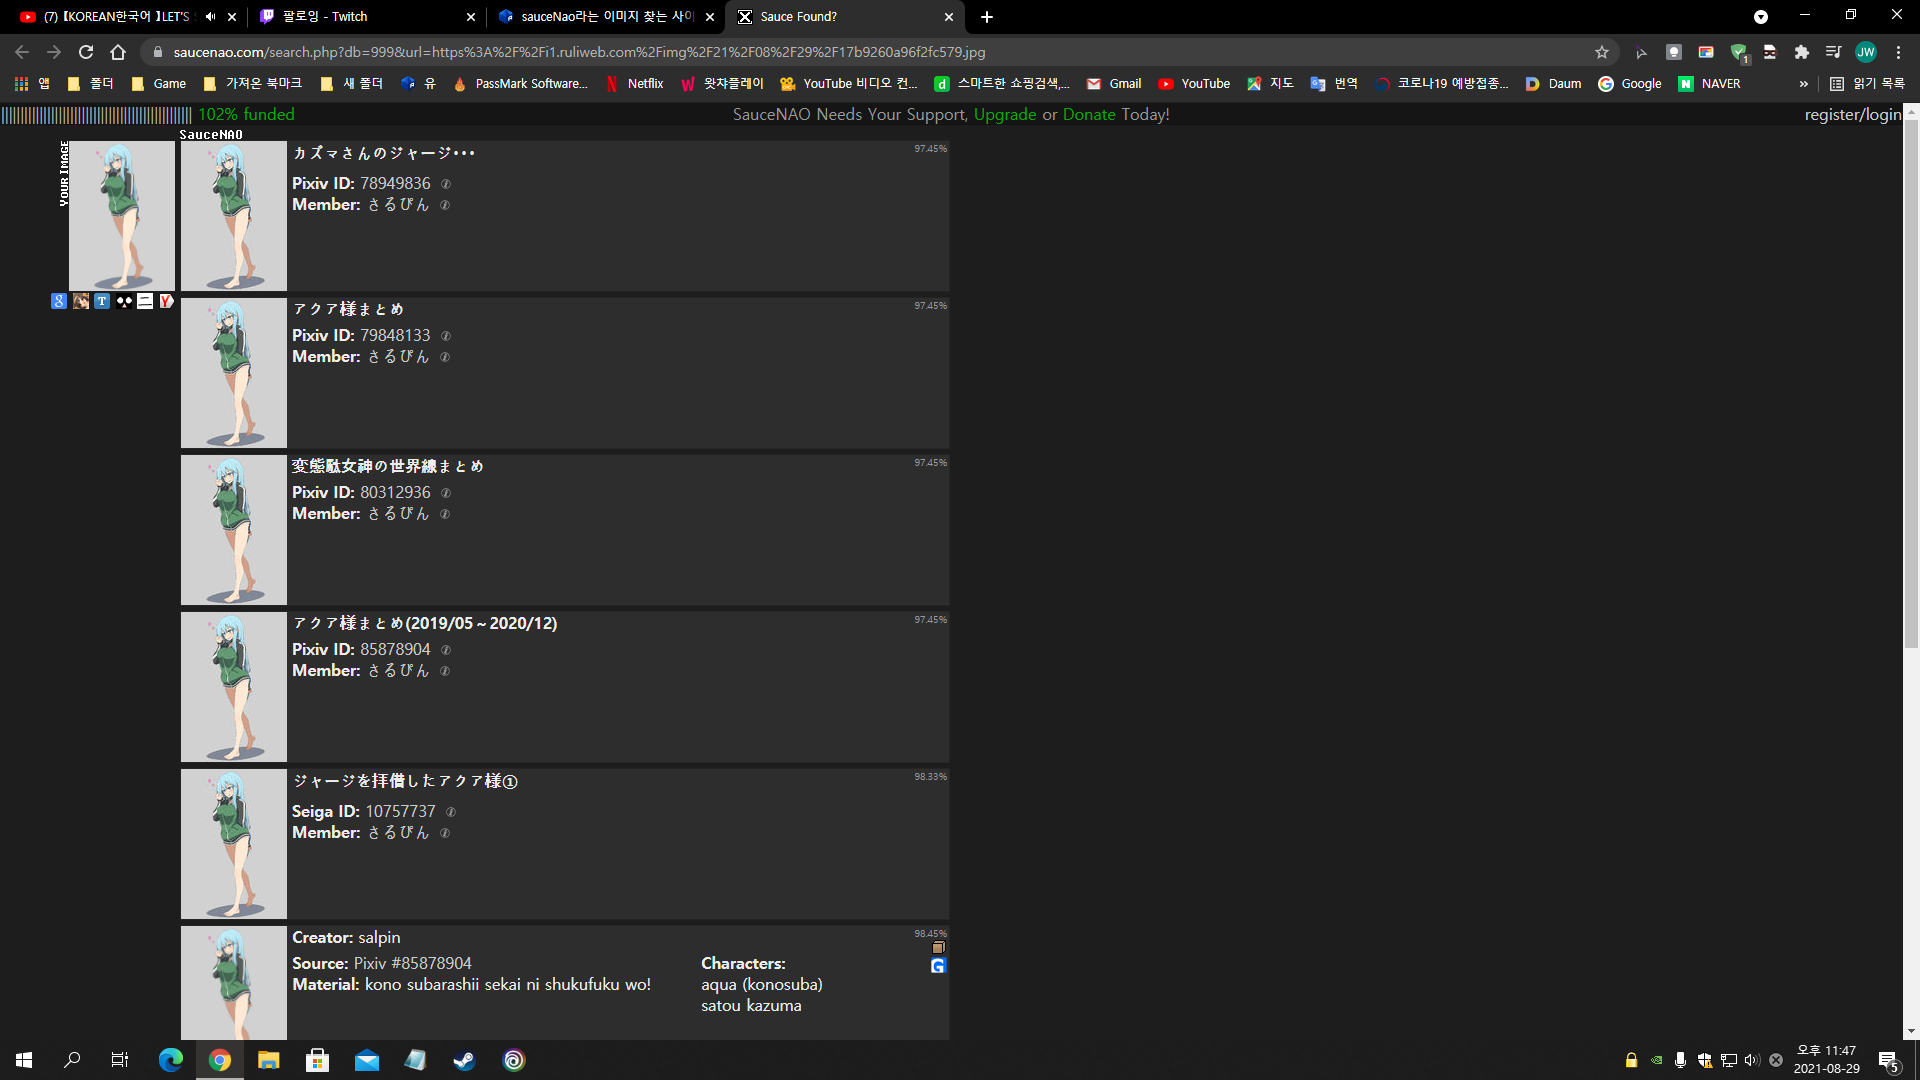Screen dimensions: 1920x1080
Task: Open the Your Image thumbnail
Action: (x=122, y=216)
